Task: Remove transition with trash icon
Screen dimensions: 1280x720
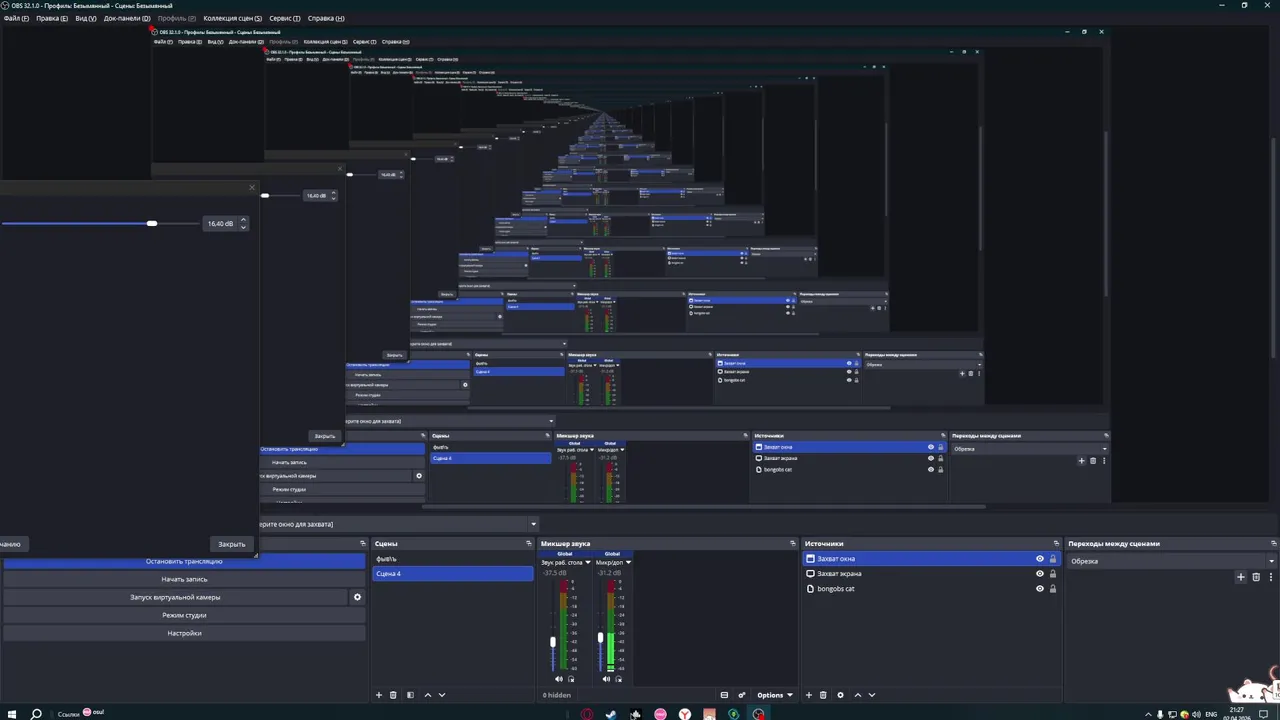Action: tap(1256, 577)
